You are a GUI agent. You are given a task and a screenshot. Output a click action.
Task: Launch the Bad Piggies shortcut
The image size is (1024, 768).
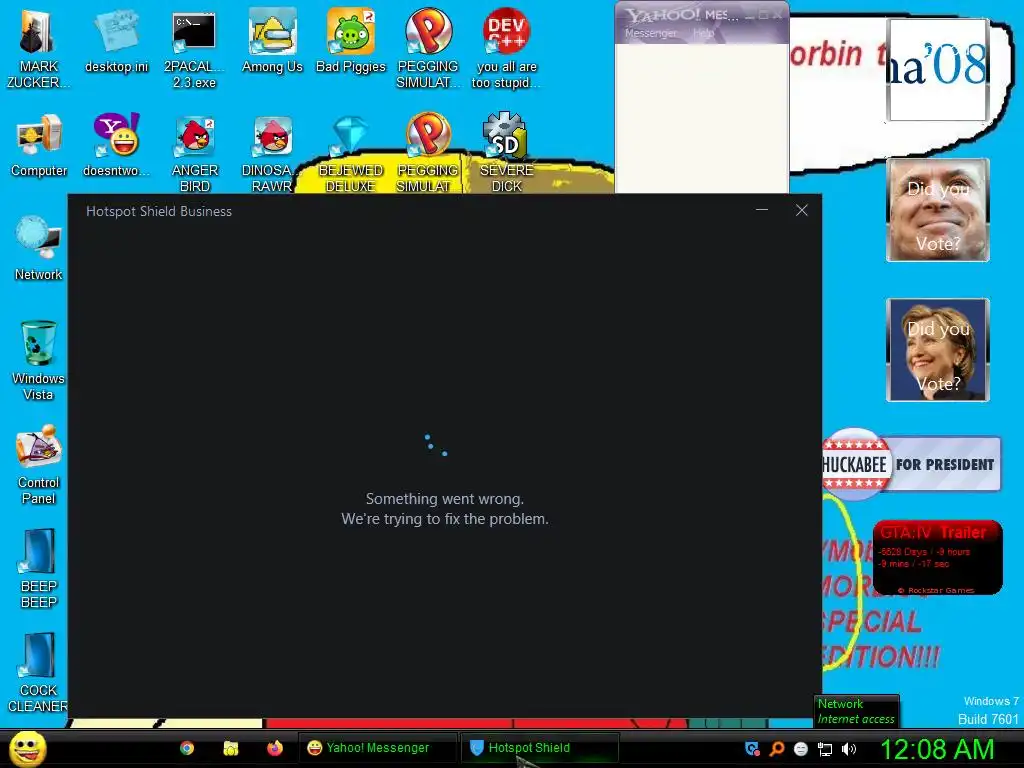[351, 42]
